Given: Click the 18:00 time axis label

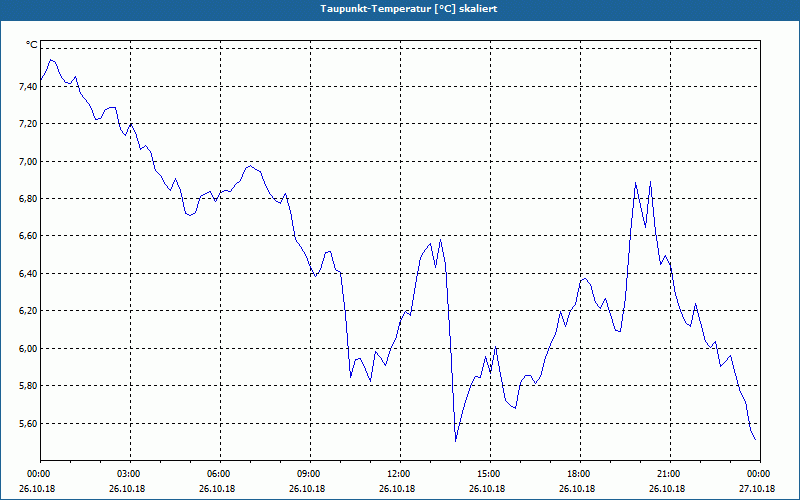Looking at the screenshot, I should tap(580, 474).
